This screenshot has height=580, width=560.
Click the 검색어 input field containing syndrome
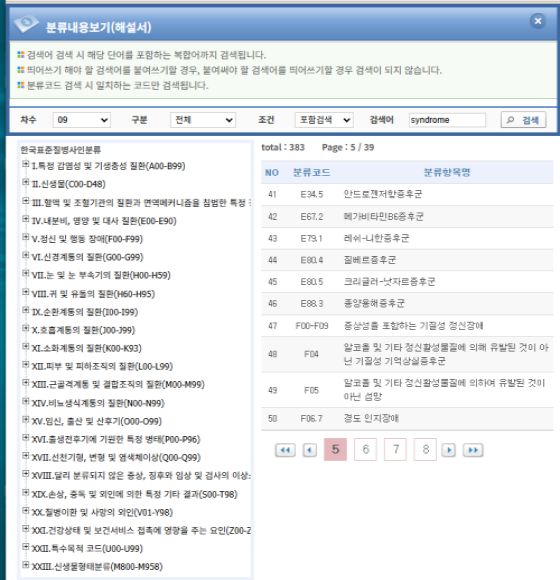[447, 120]
